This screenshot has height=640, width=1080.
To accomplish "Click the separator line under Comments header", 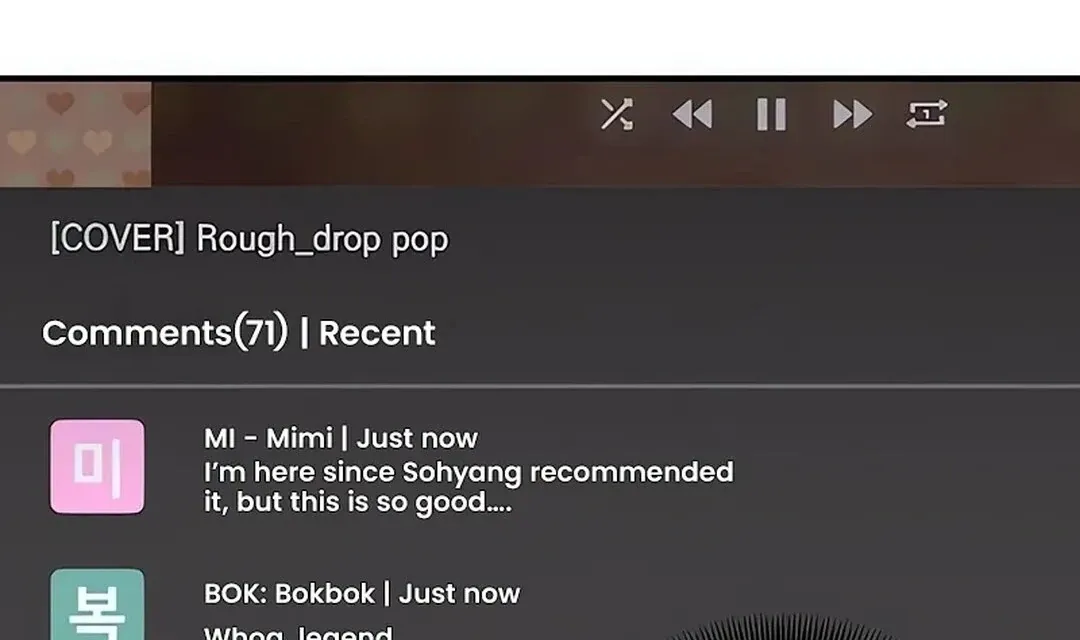I will pyautogui.click(x=540, y=386).
